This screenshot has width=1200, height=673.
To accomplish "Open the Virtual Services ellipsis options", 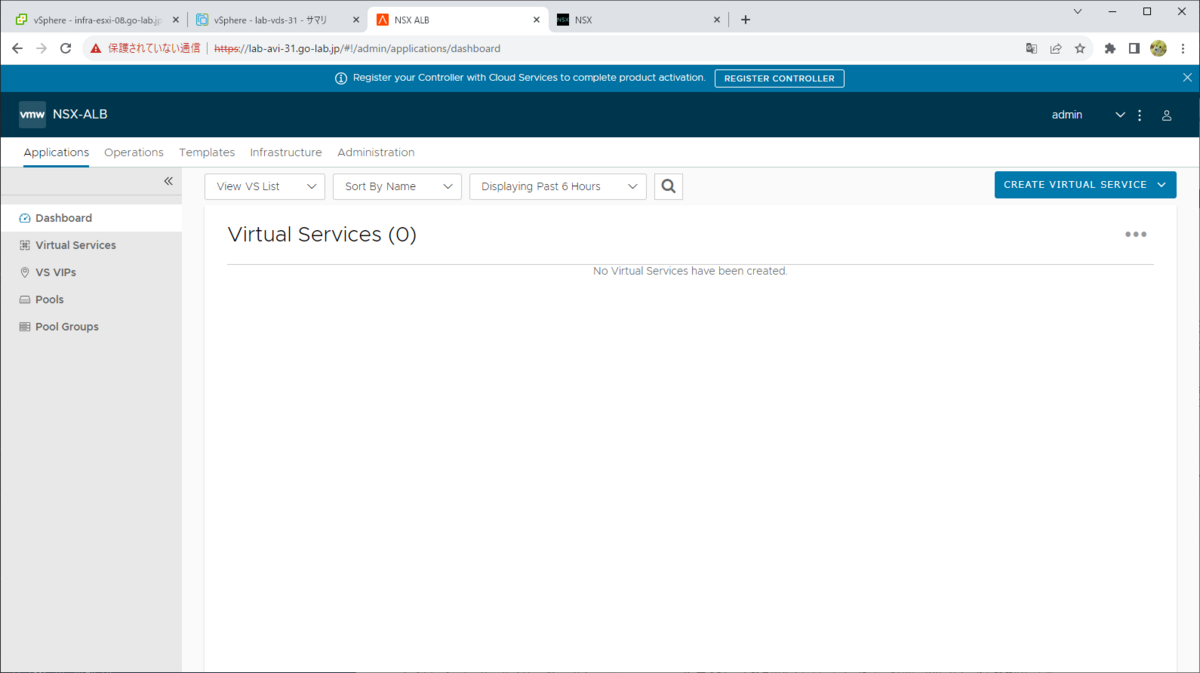I will click(x=1136, y=234).
